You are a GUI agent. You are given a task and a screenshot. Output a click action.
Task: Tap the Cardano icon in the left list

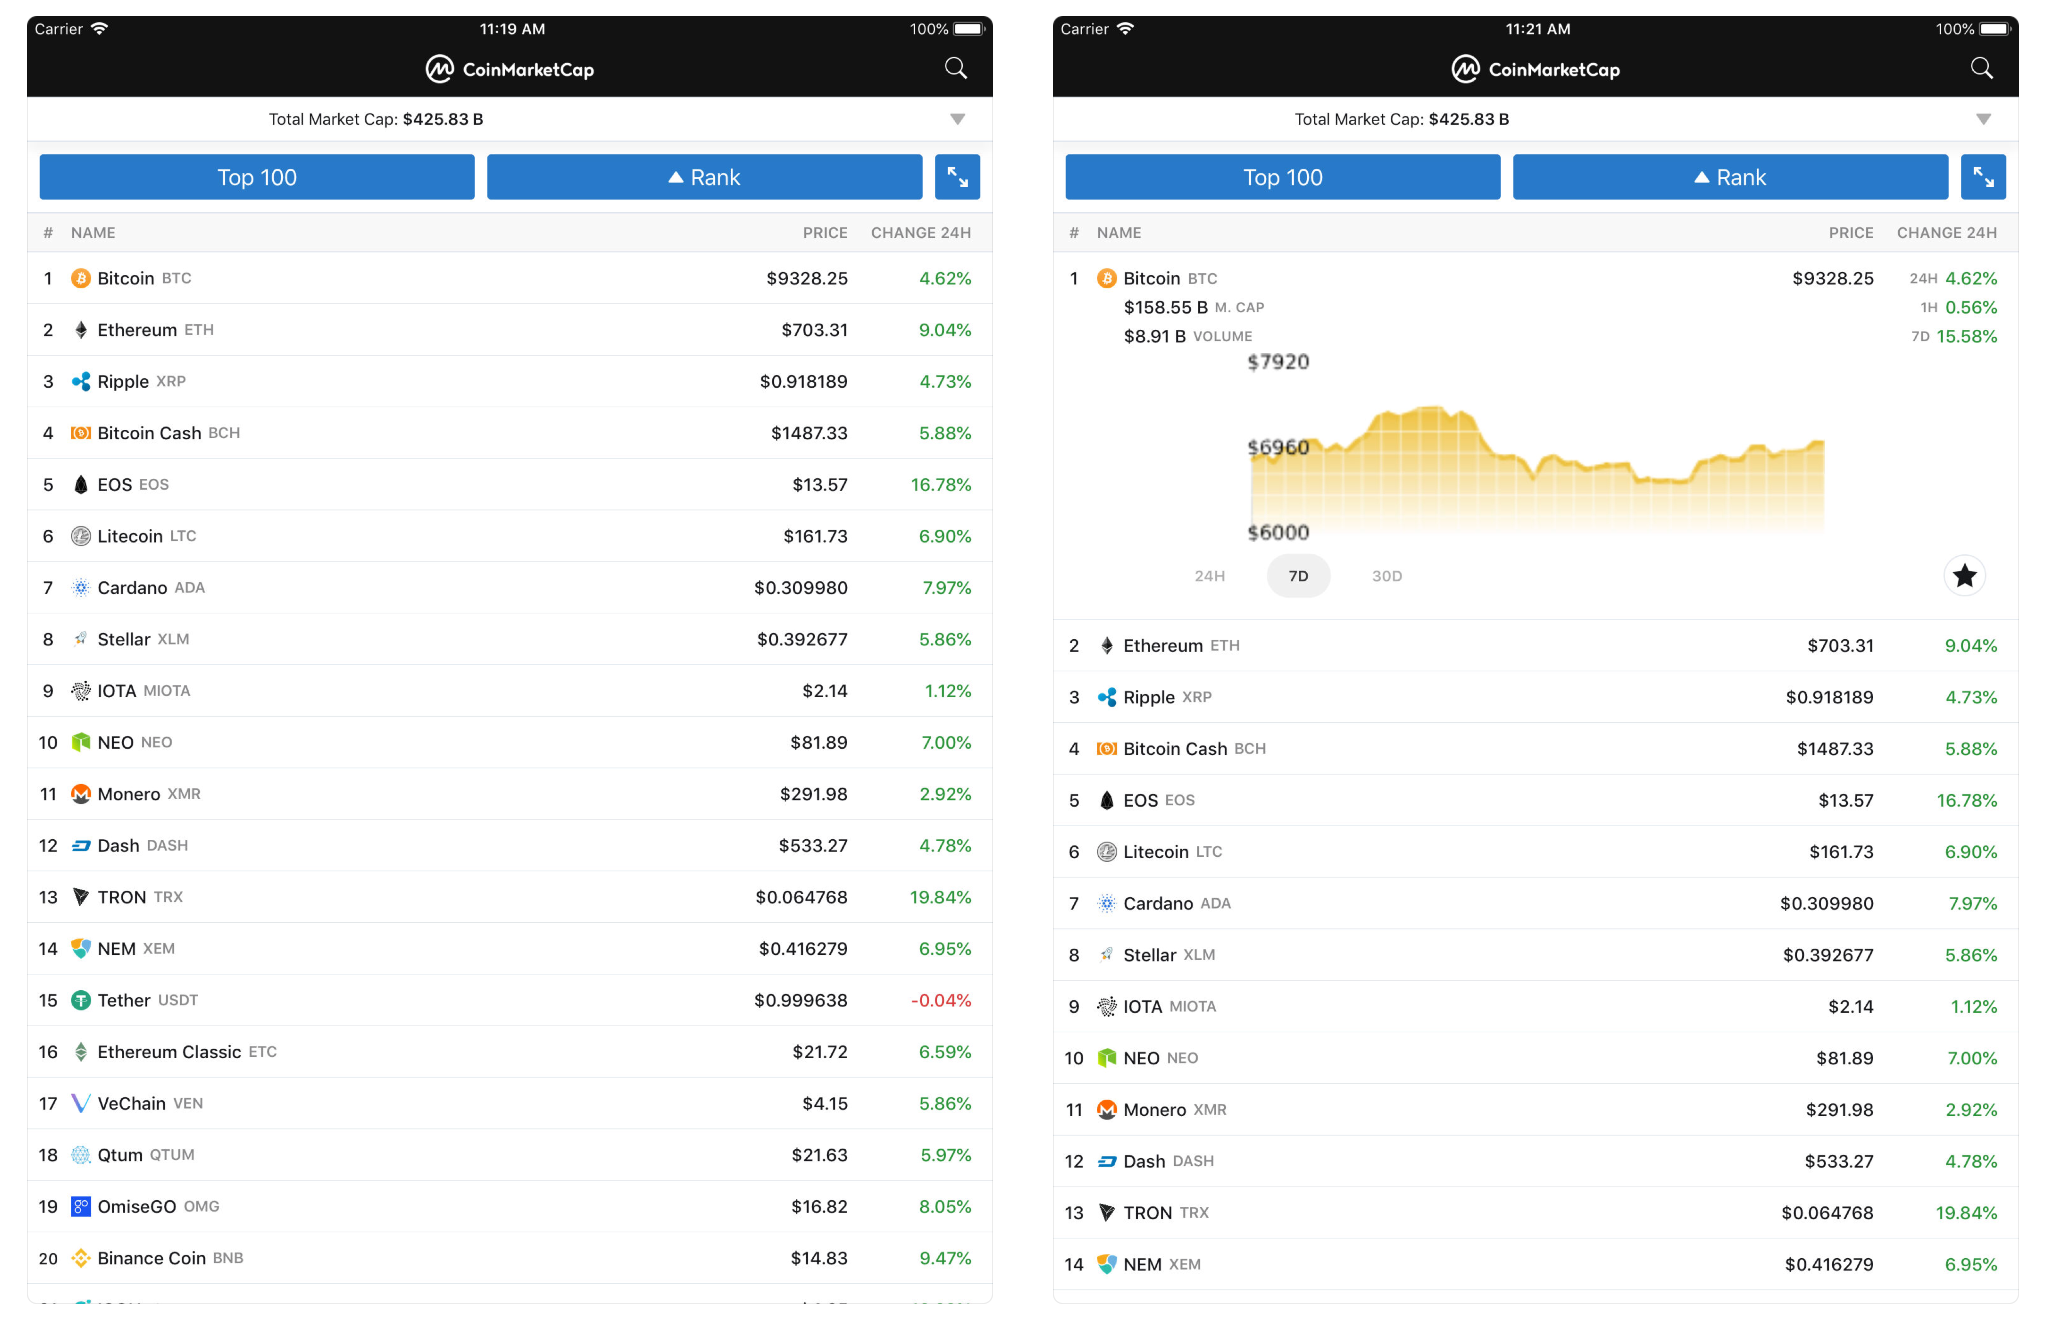(81, 588)
